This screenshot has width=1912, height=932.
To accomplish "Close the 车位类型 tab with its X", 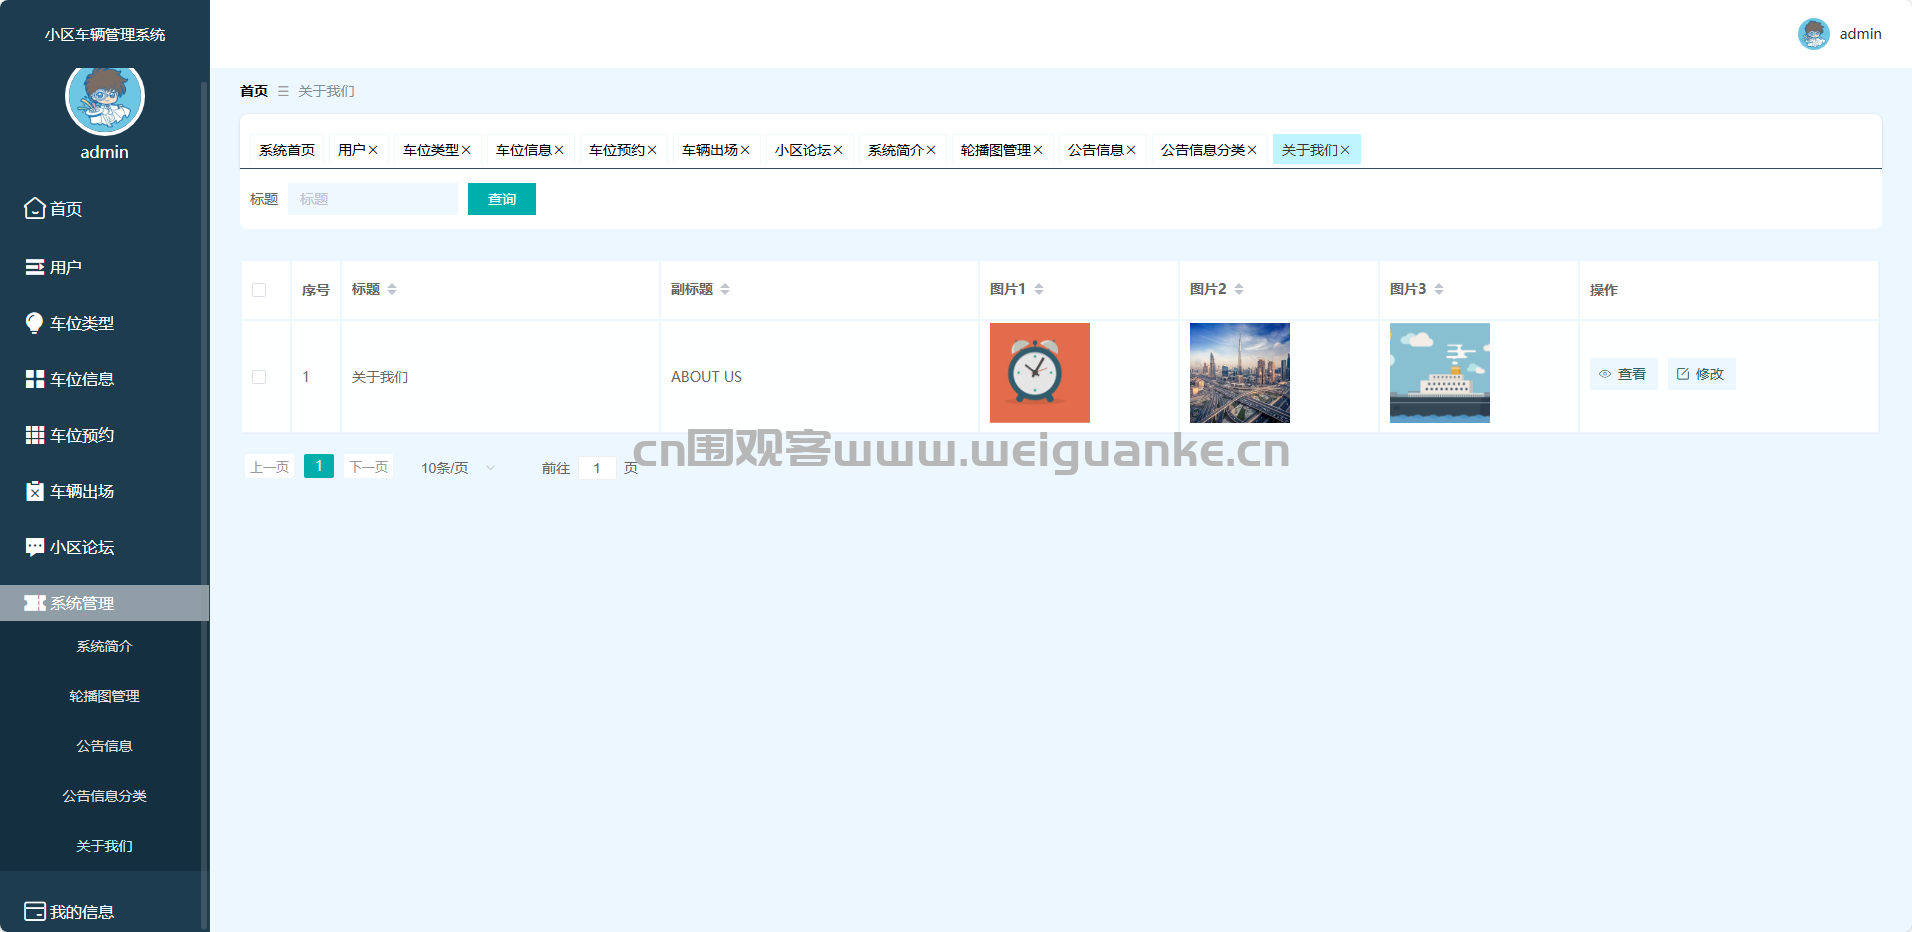I will click(x=466, y=150).
